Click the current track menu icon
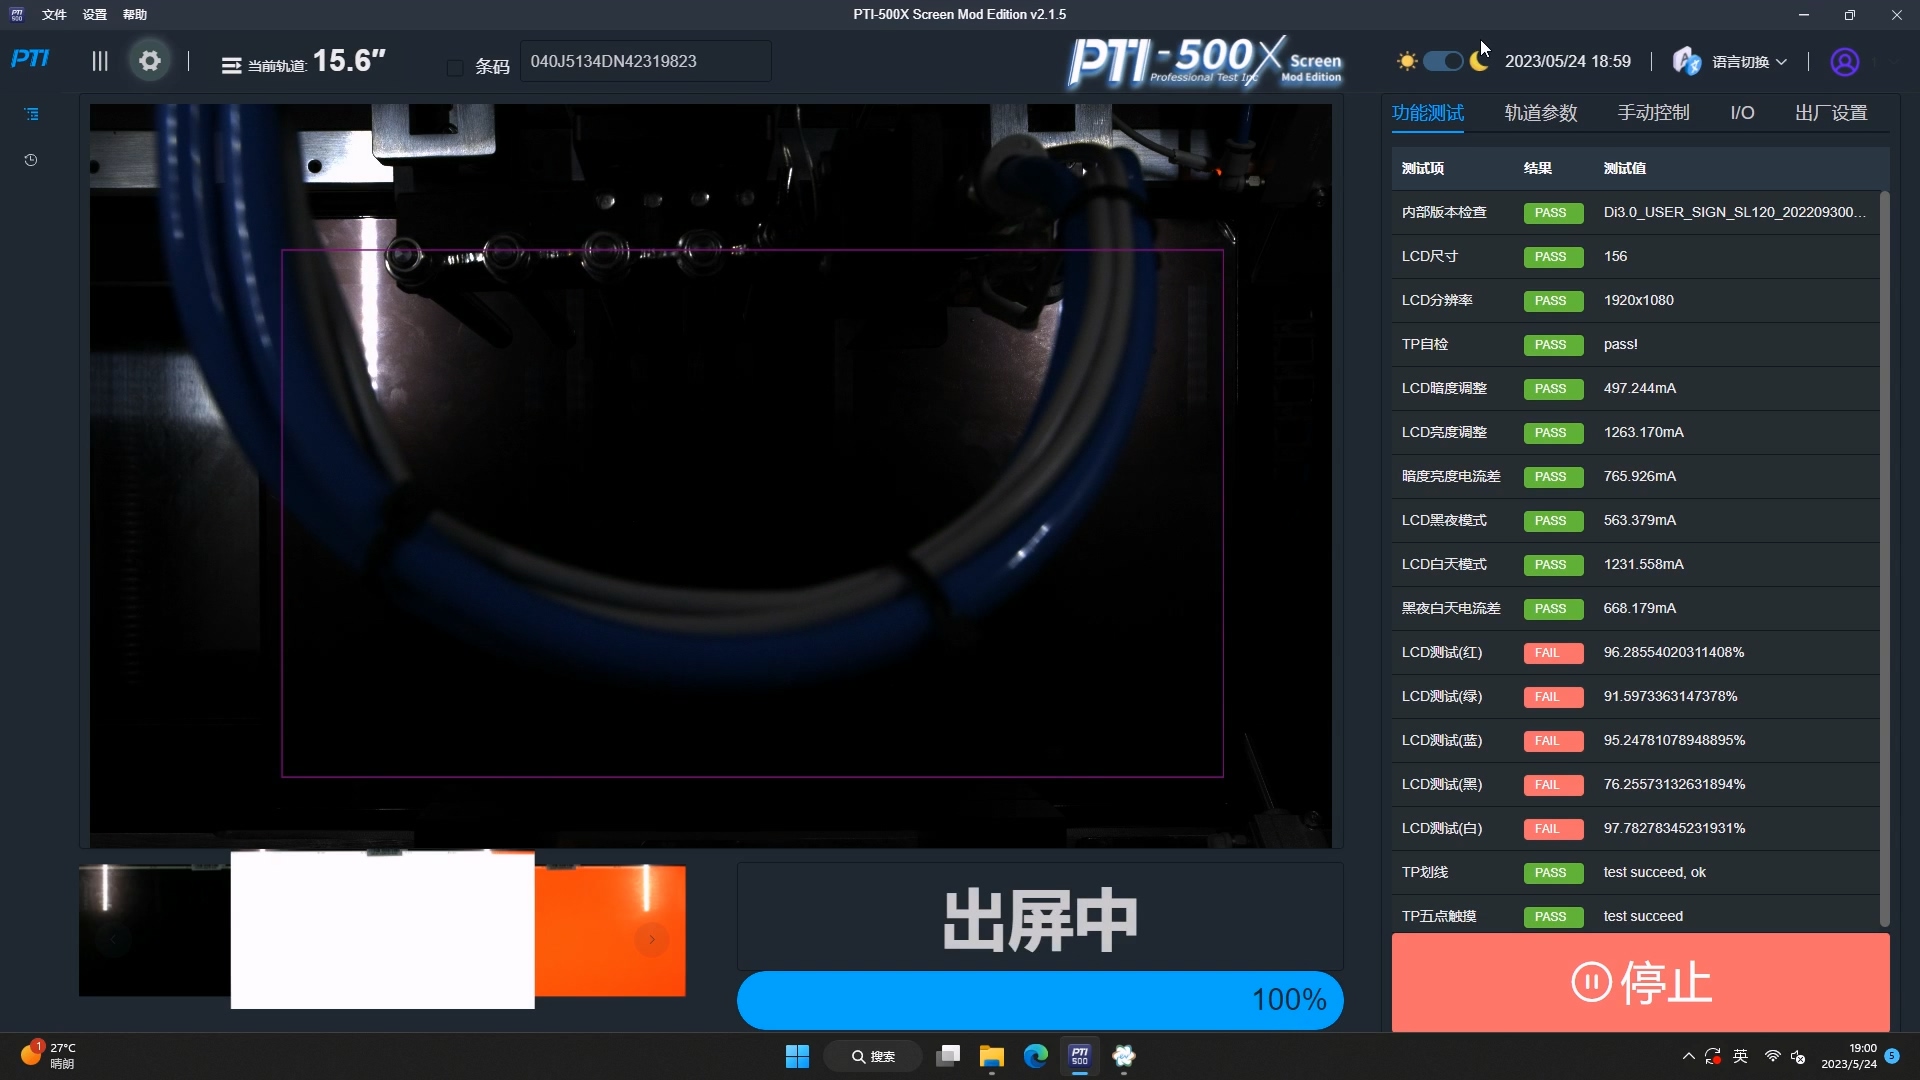The width and height of the screenshot is (1920, 1080). 231,66
